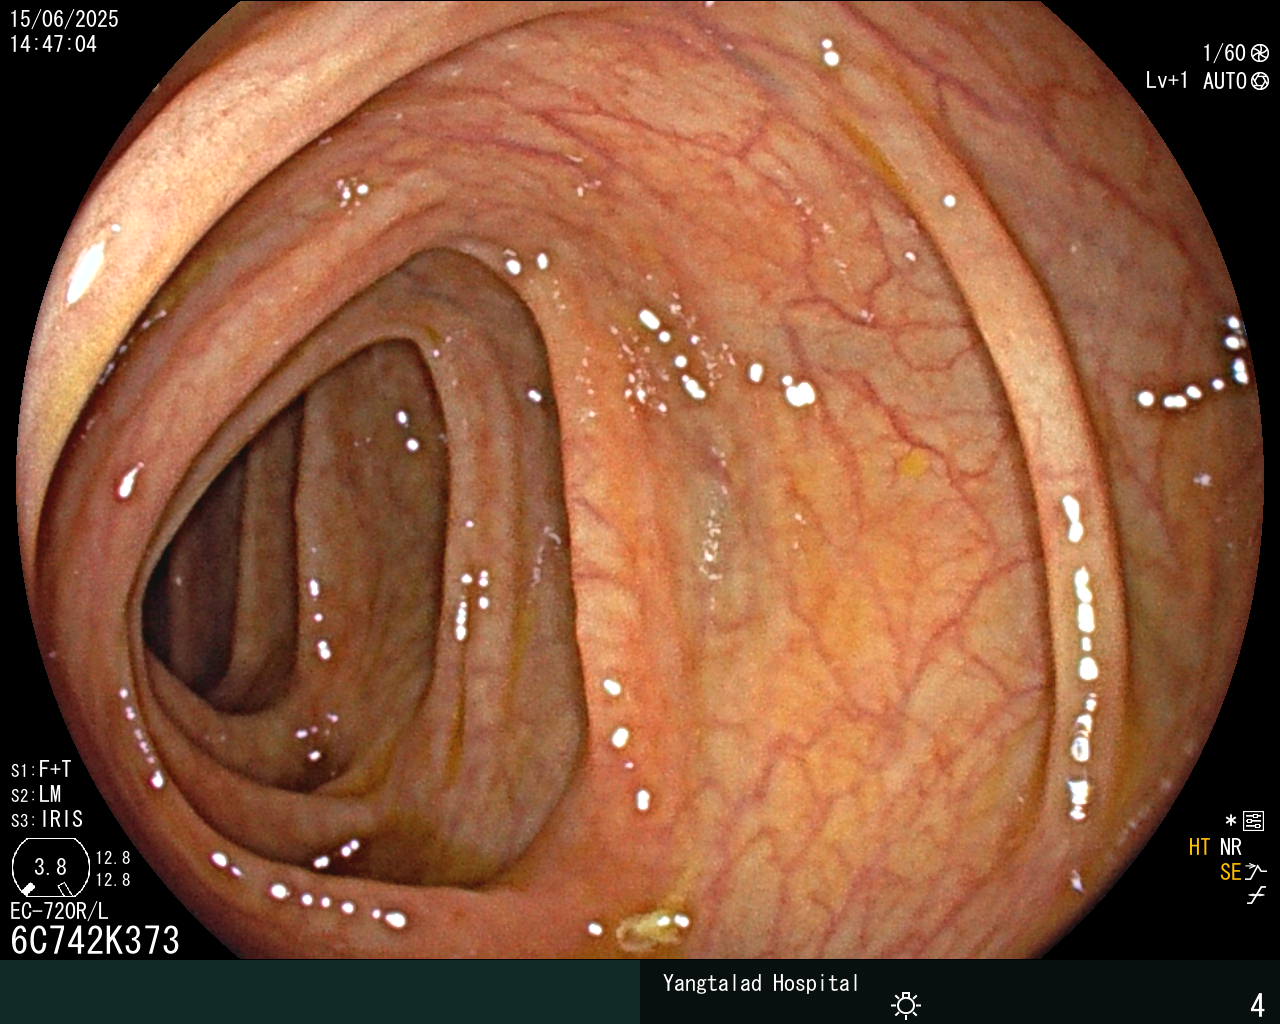Click the Yangtalad Hospital label
1280x1024 pixels.
pyautogui.click(x=761, y=983)
